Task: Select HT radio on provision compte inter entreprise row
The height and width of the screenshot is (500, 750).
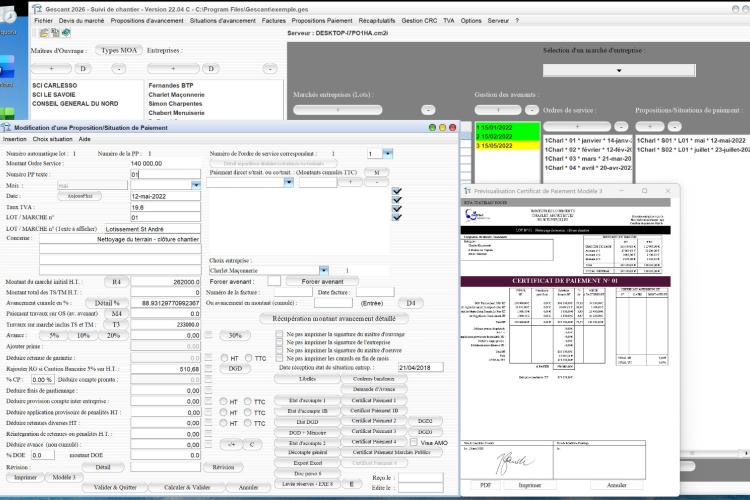Action: coord(223,401)
